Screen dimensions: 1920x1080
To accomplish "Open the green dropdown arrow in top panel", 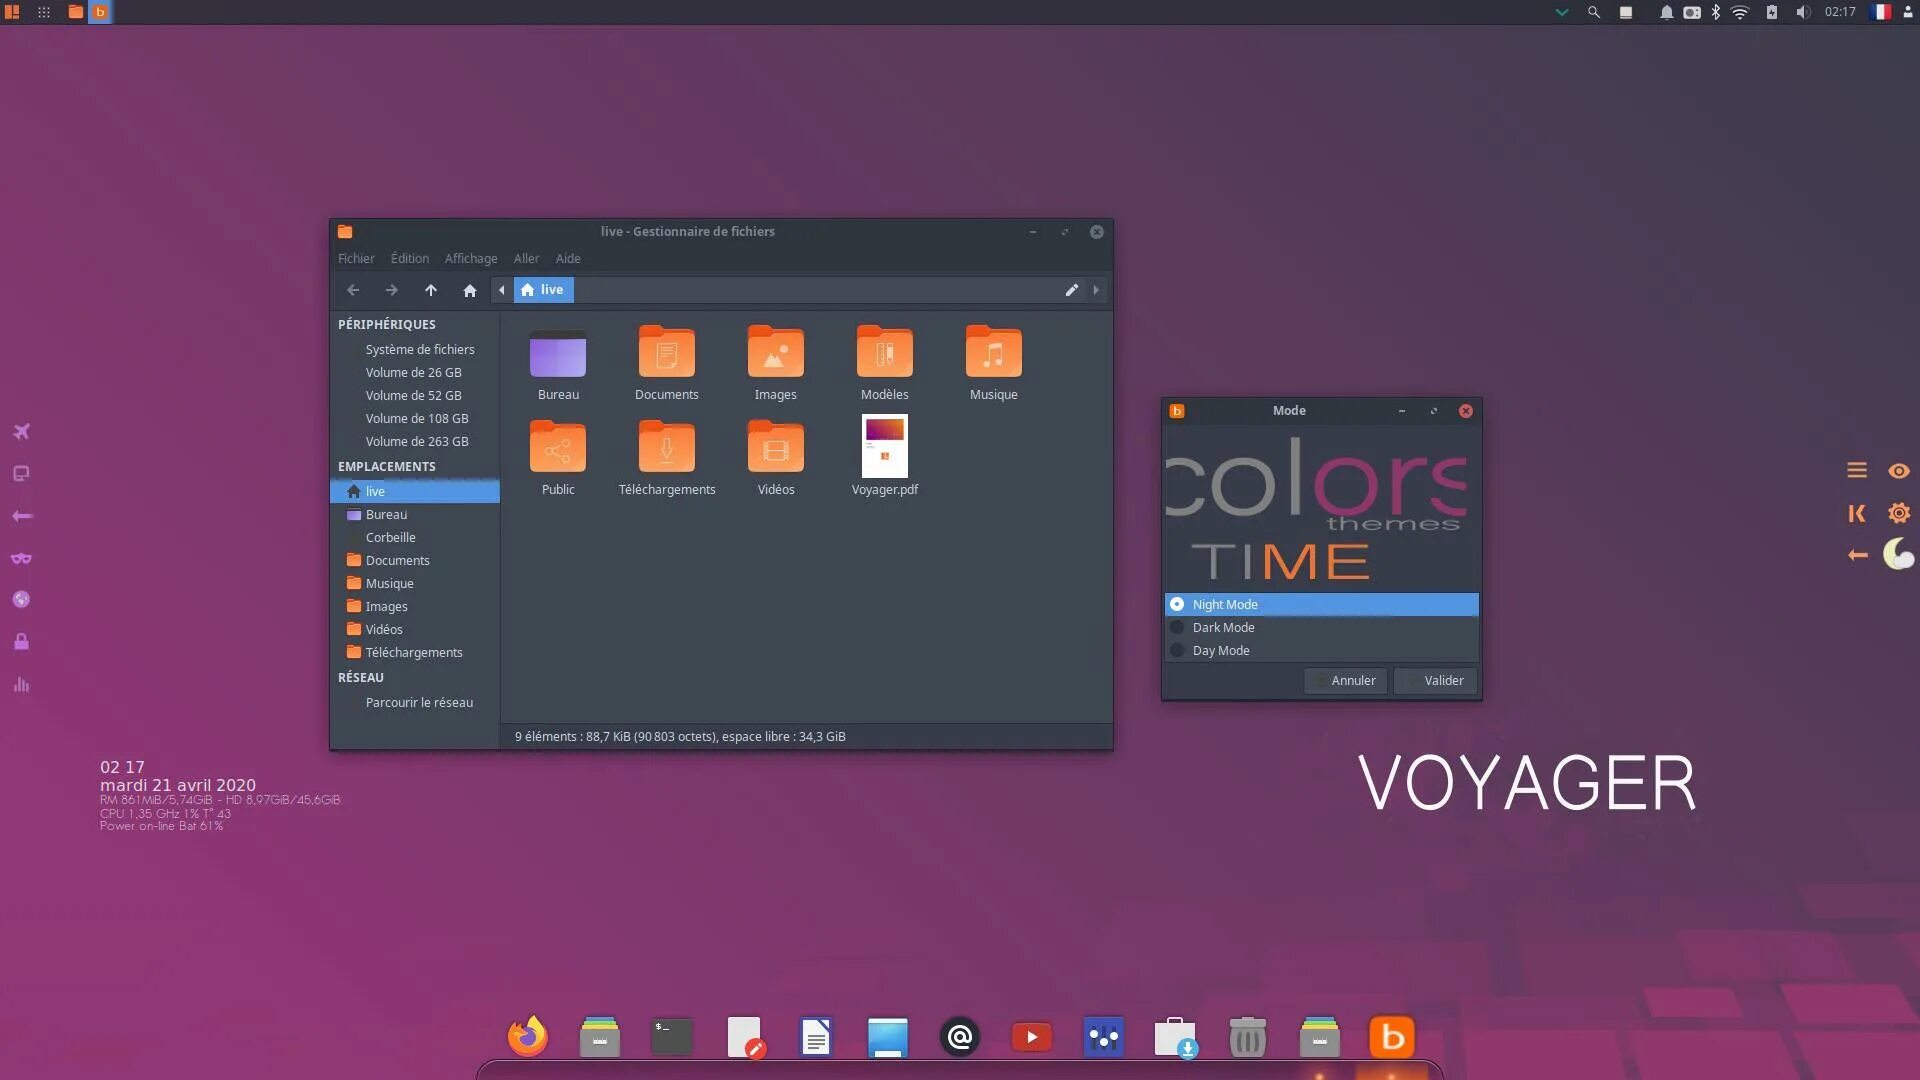I will [1561, 12].
